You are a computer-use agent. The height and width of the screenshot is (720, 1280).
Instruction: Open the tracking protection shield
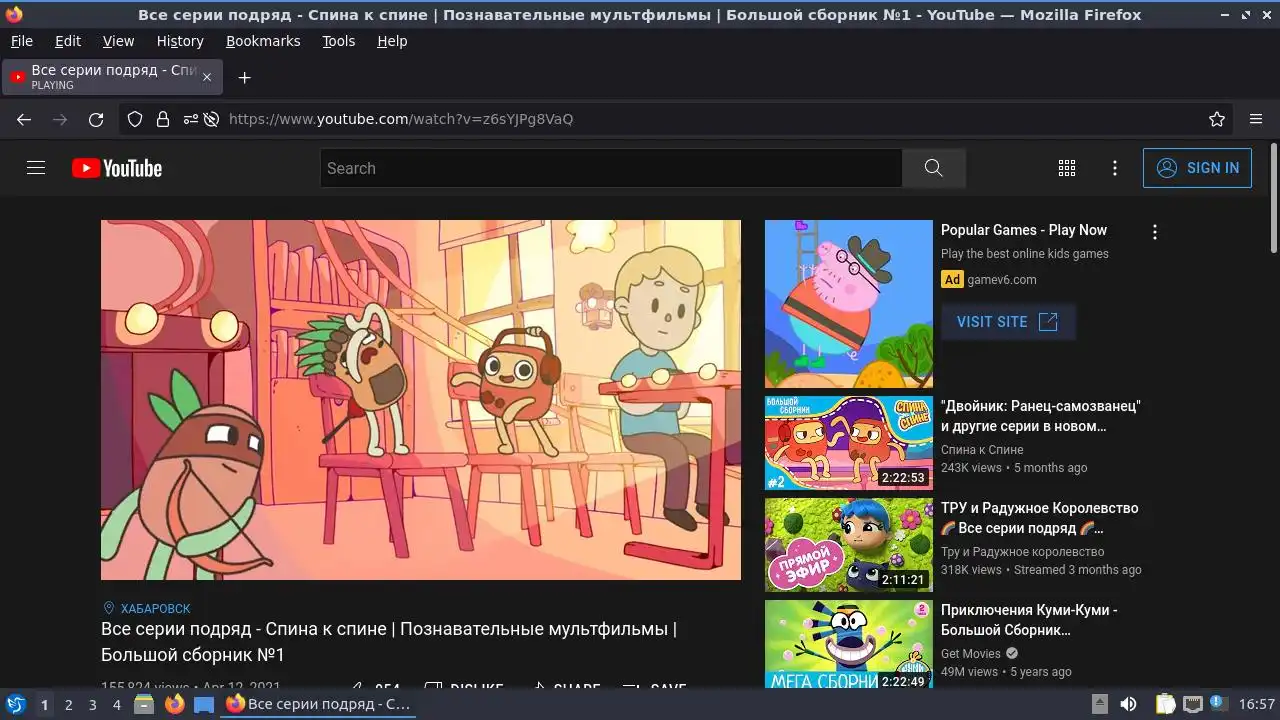(135, 119)
